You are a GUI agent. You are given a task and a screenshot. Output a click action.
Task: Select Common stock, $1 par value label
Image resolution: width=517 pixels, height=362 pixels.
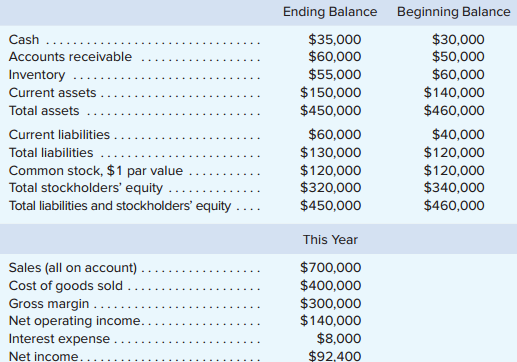96,171
